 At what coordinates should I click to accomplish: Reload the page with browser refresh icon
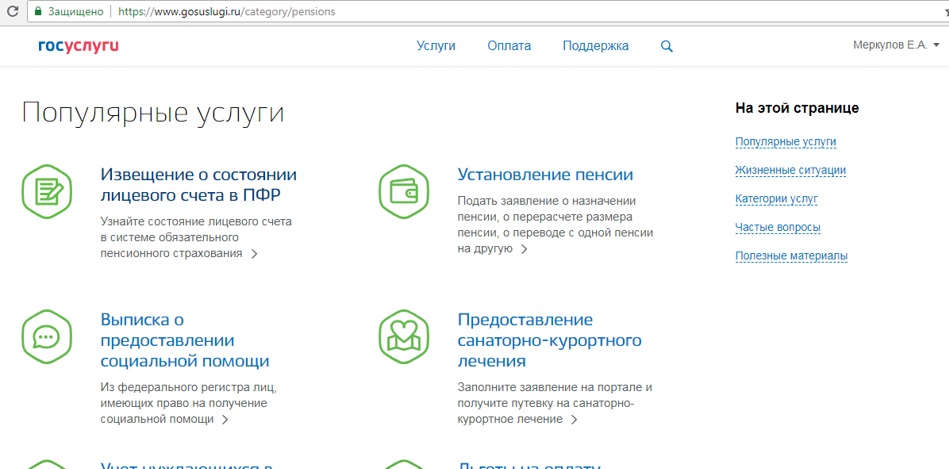(10, 12)
